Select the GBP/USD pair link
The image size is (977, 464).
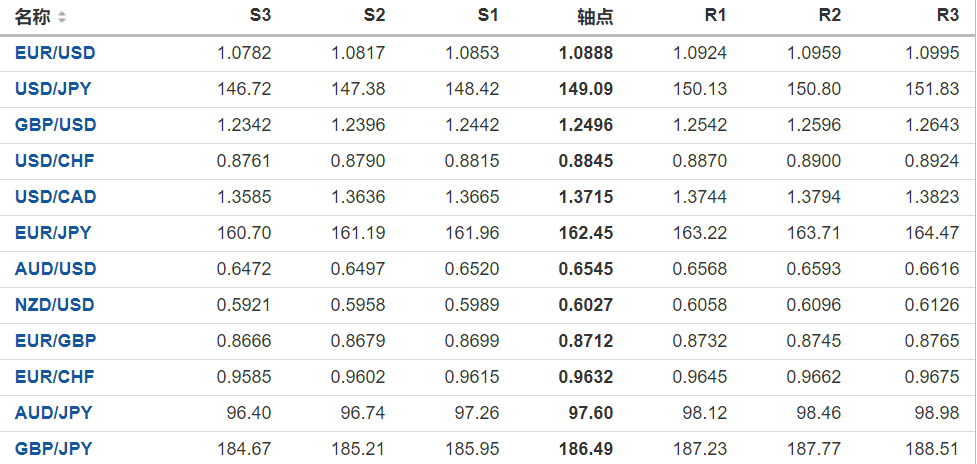(55, 125)
